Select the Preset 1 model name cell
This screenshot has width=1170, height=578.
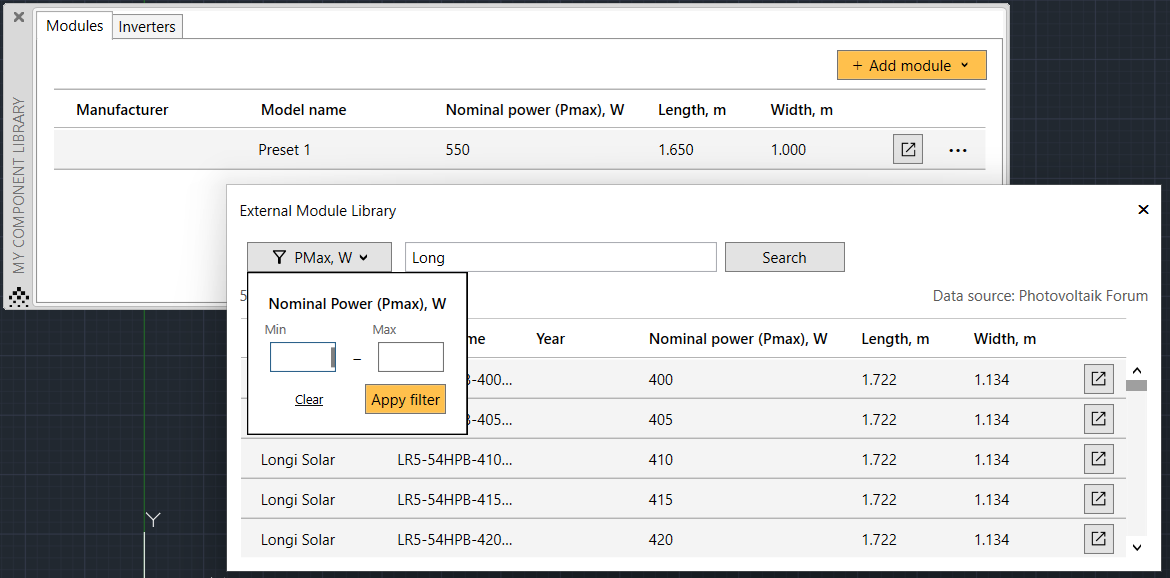284,150
